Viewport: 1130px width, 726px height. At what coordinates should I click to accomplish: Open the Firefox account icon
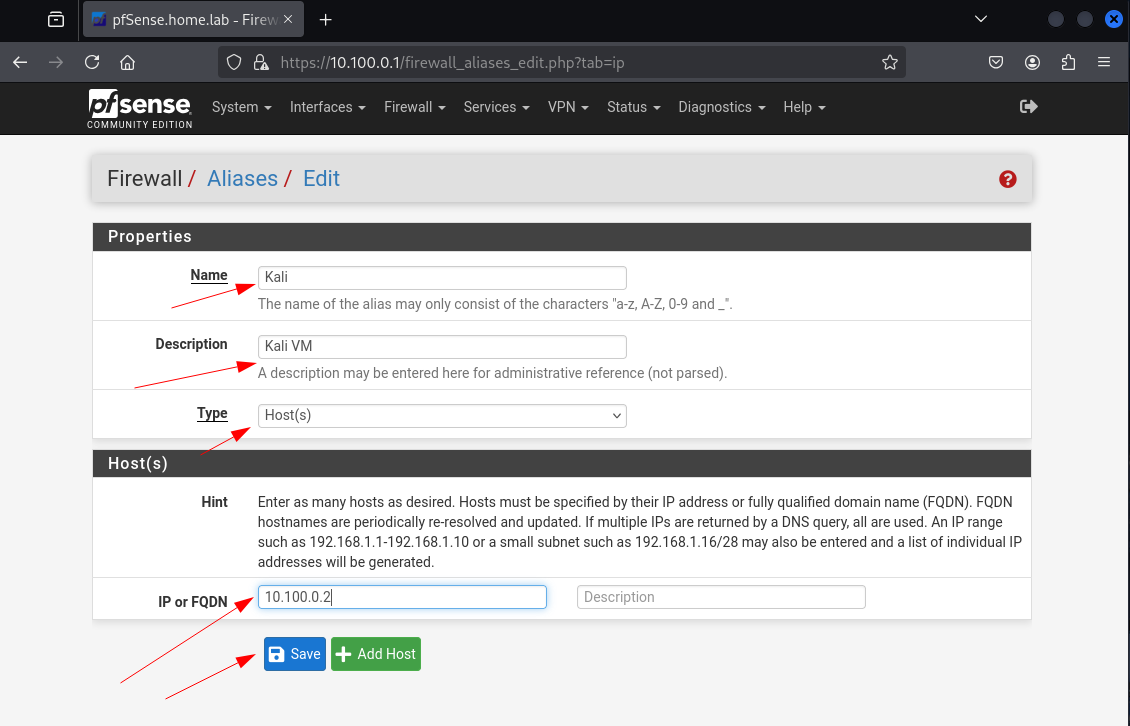pos(1032,63)
